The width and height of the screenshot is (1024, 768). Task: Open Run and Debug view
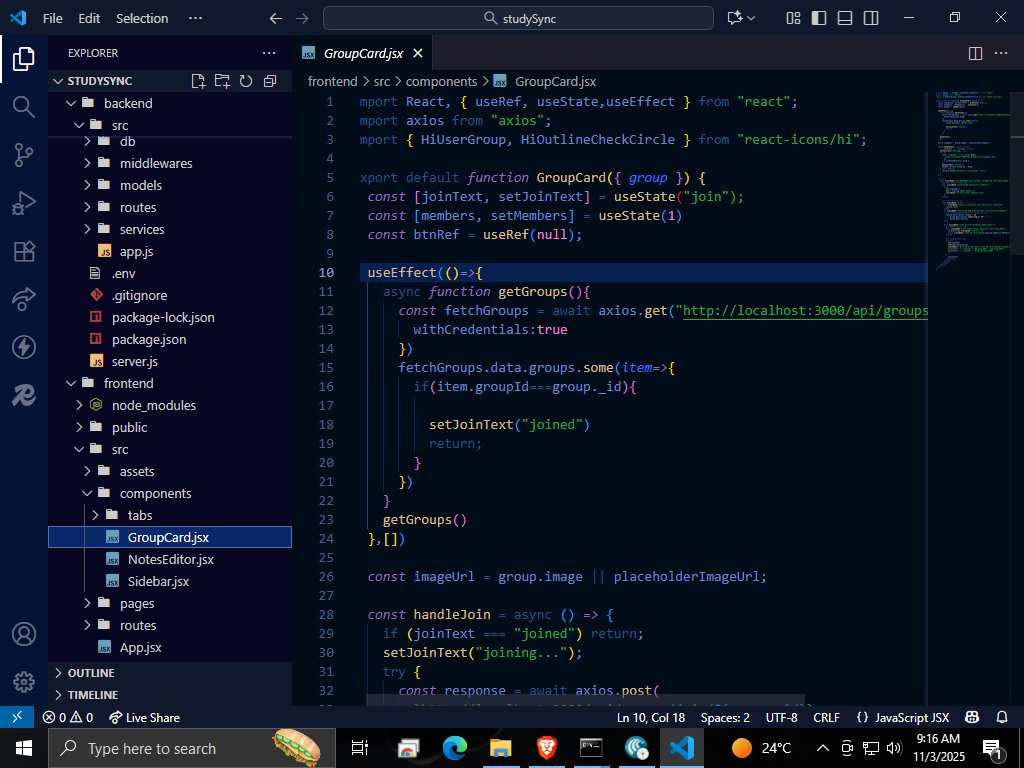tap(24, 203)
